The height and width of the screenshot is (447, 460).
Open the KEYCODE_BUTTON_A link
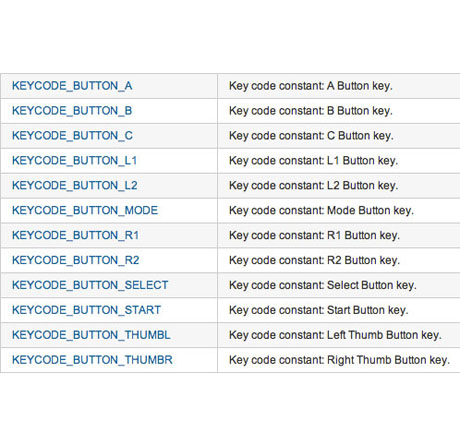pyautogui.click(x=72, y=86)
